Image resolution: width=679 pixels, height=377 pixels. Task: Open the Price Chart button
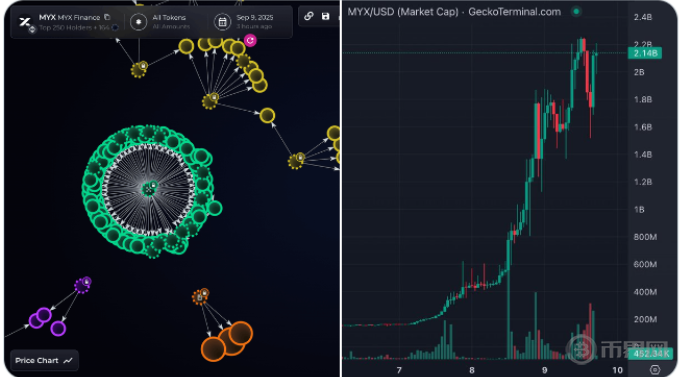[x=44, y=360]
